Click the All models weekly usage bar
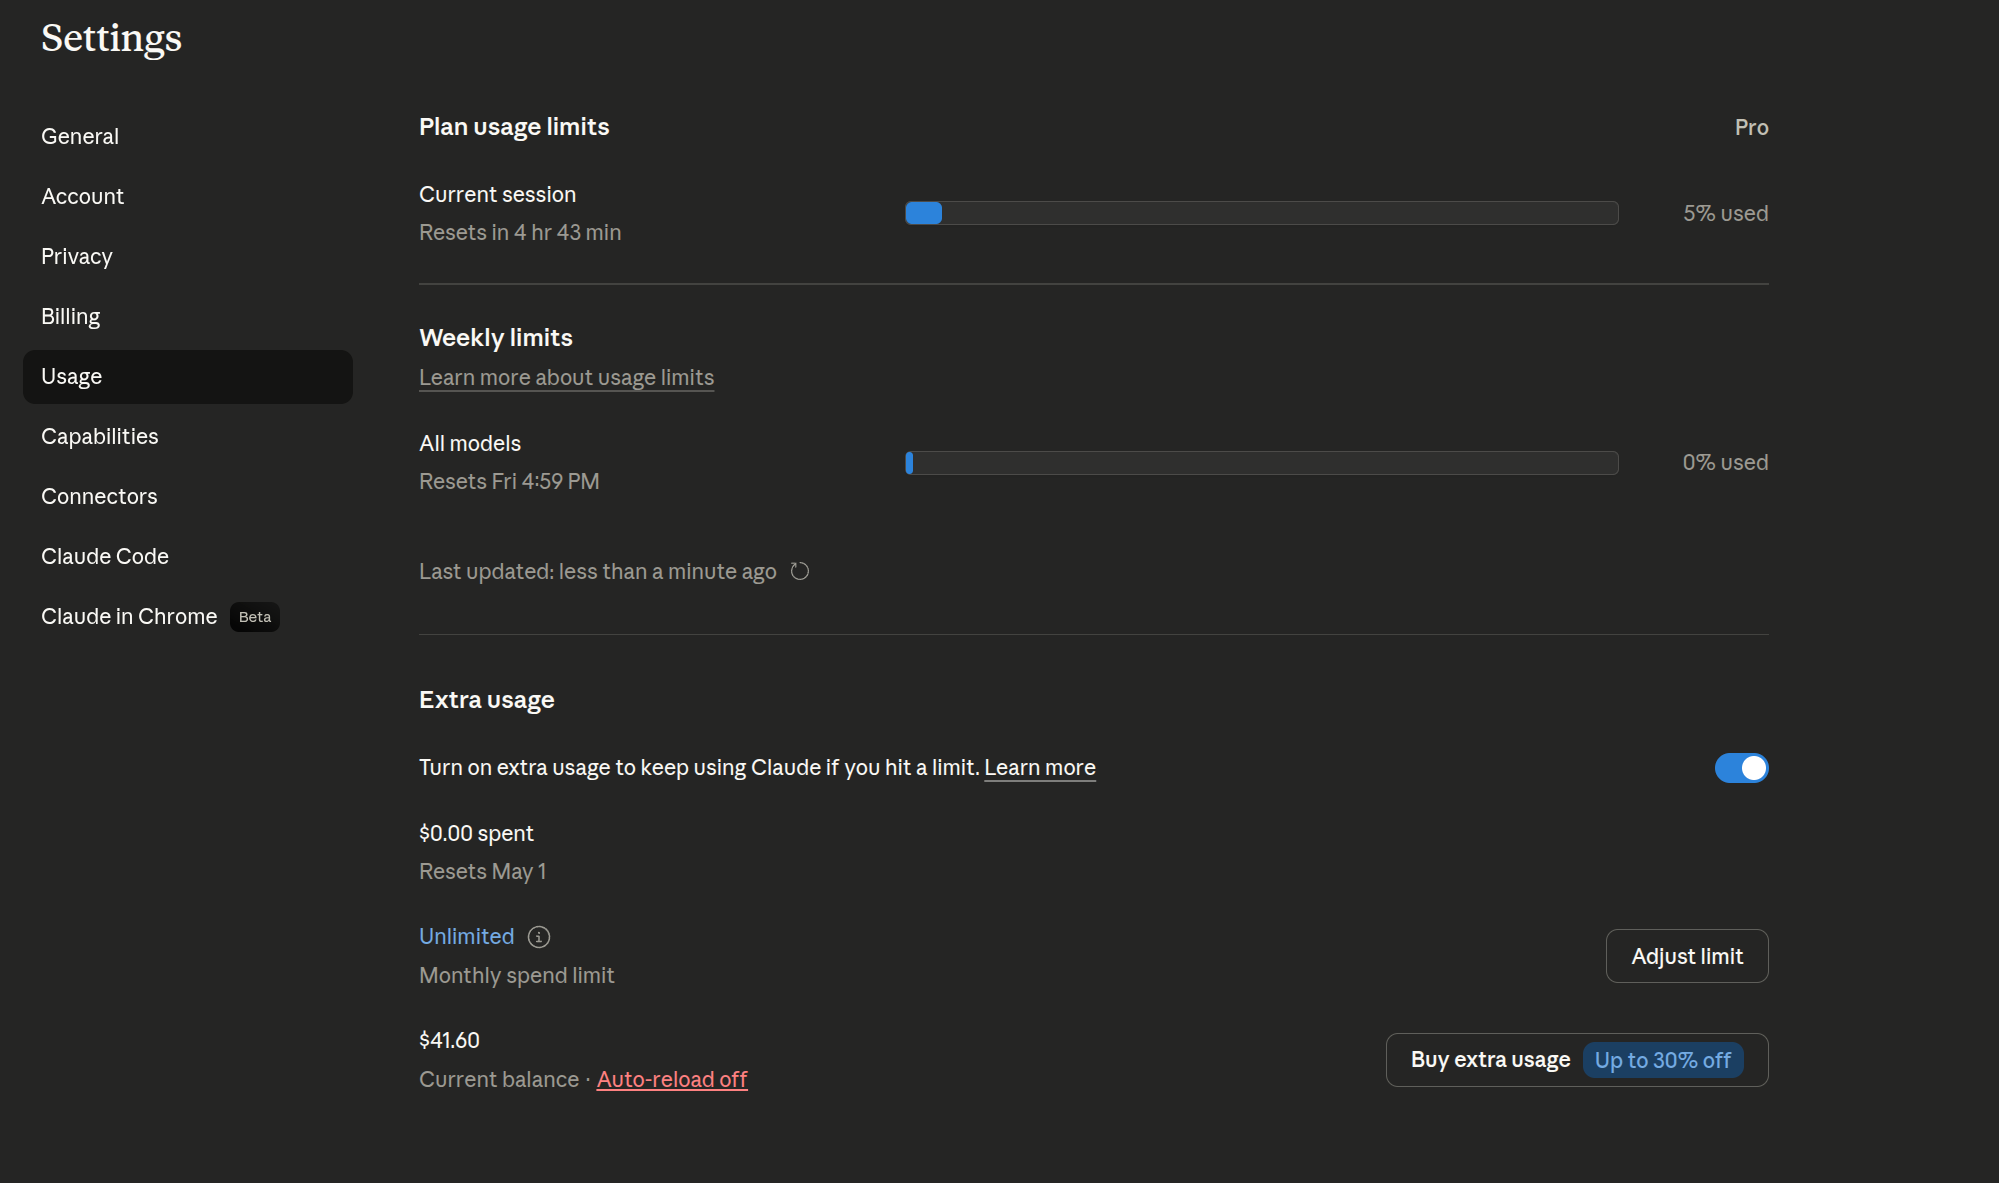The width and height of the screenshot is (1999, 1183). coord(1261,463)
